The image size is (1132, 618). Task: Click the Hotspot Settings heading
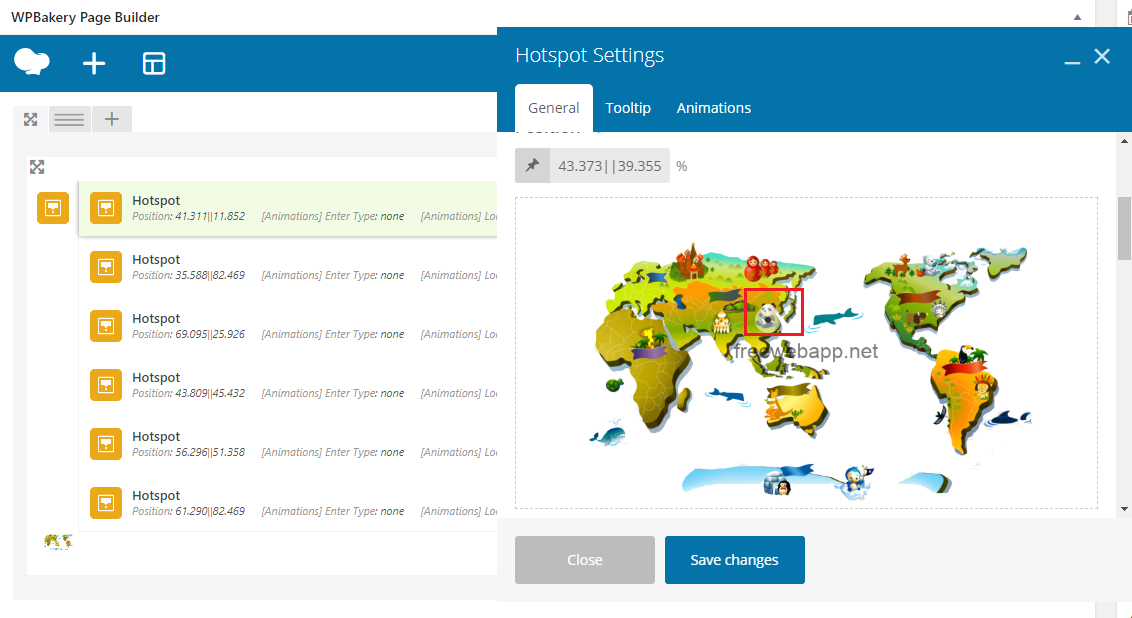[590, 56]
